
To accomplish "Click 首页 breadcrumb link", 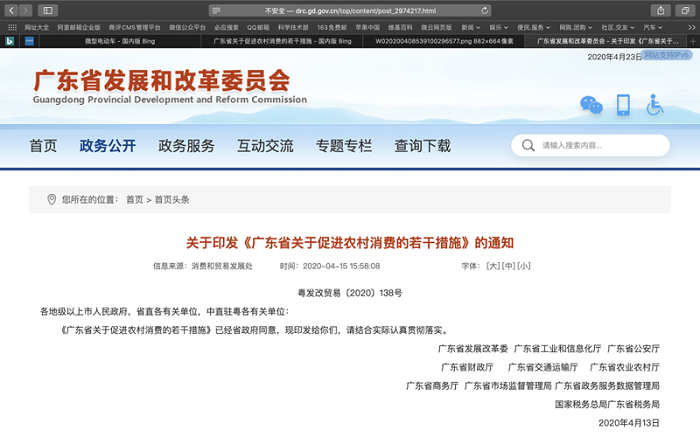I will 134,200.
